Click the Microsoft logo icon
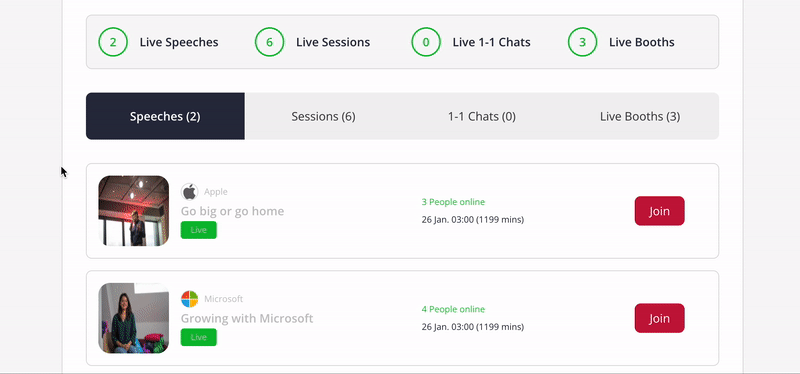 pos(189,299)
